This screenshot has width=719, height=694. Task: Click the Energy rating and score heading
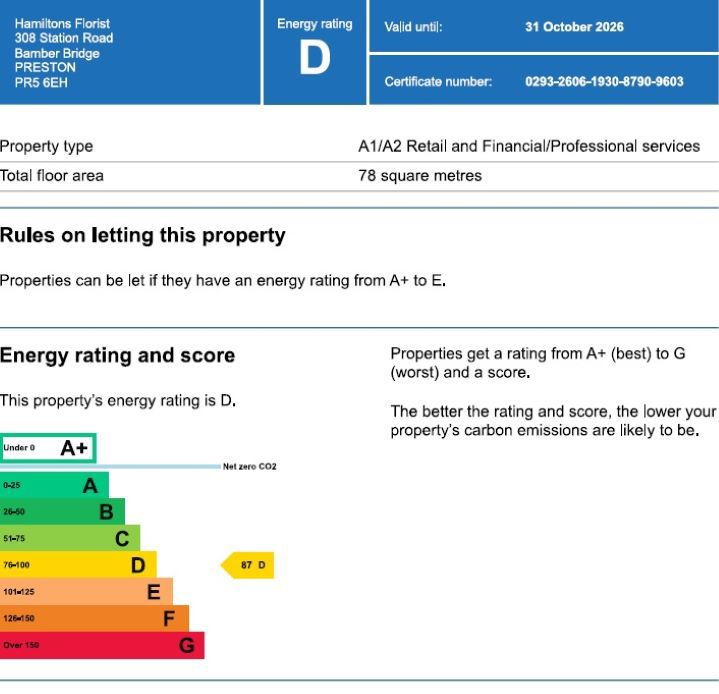118,355
